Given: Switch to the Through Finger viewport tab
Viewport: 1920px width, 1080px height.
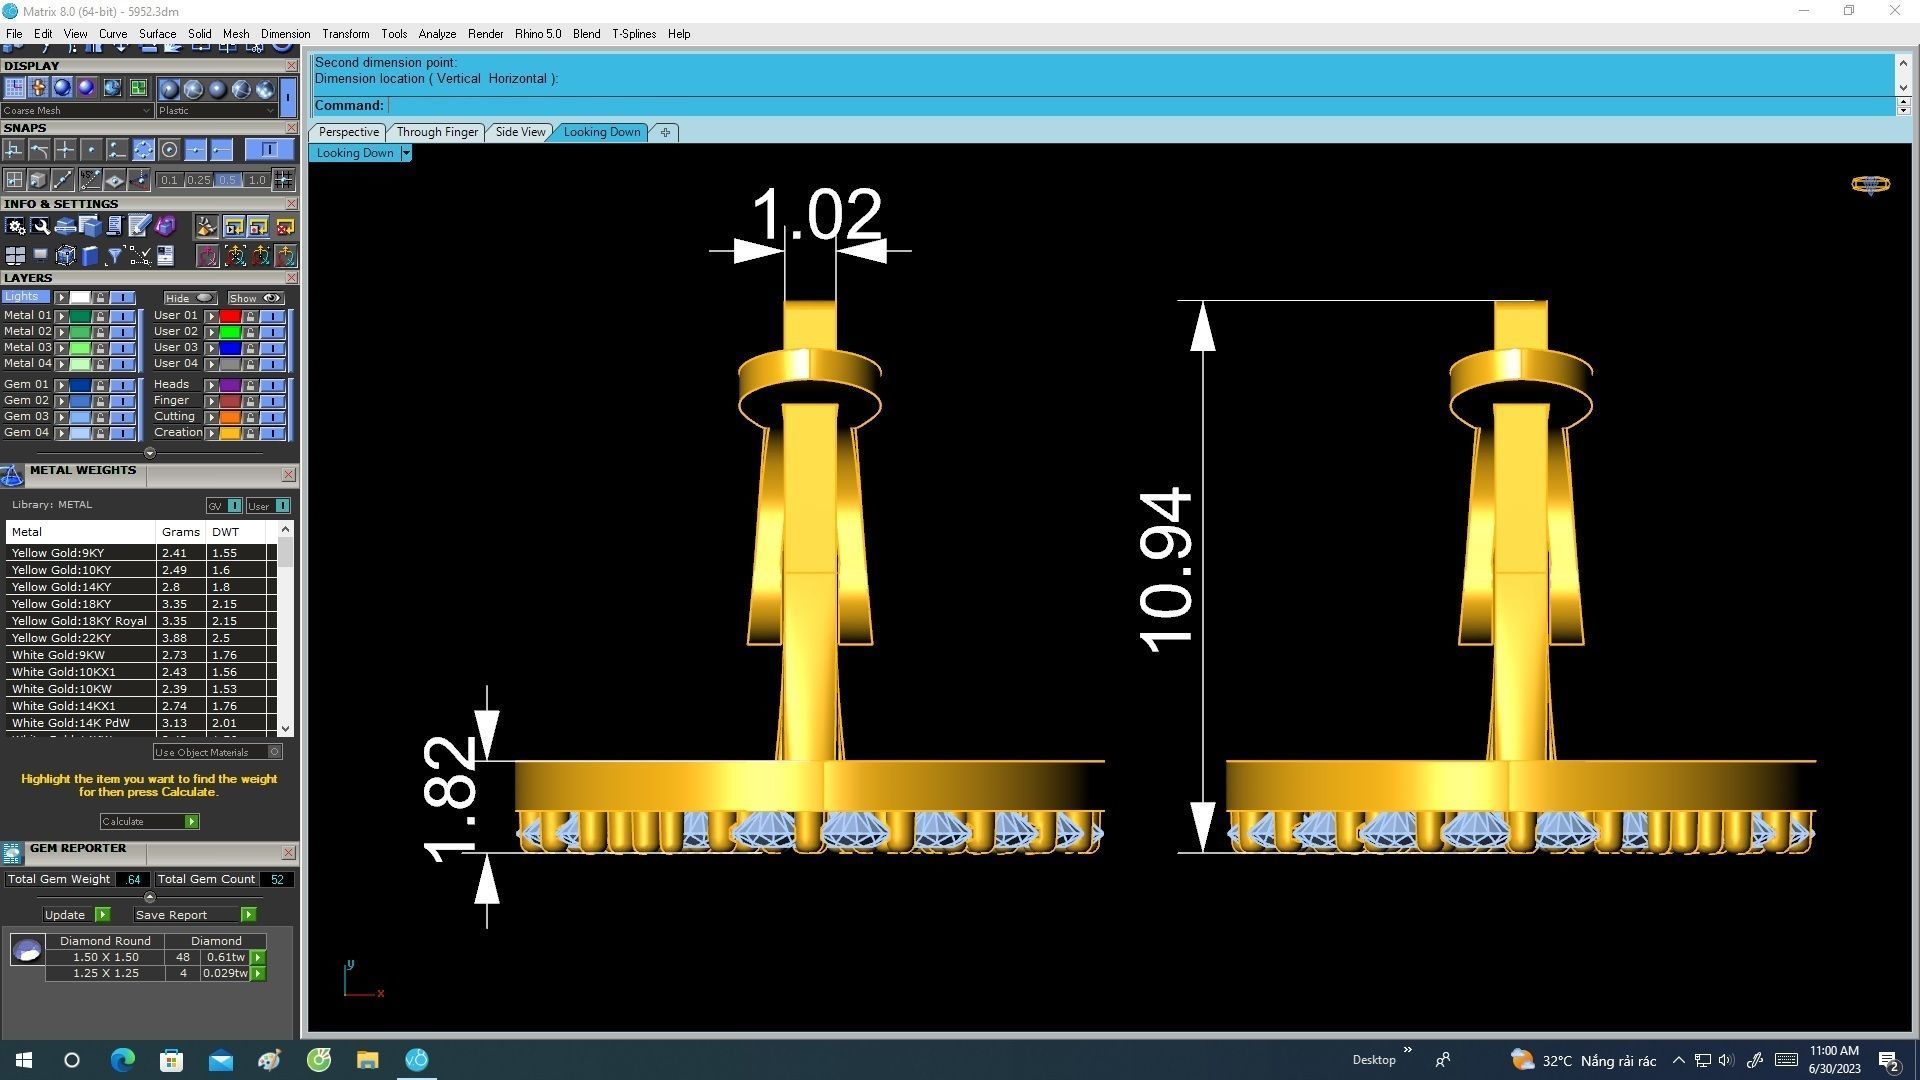Looking at the screenshot, I should pyautogui.click(x=437, y=132).
